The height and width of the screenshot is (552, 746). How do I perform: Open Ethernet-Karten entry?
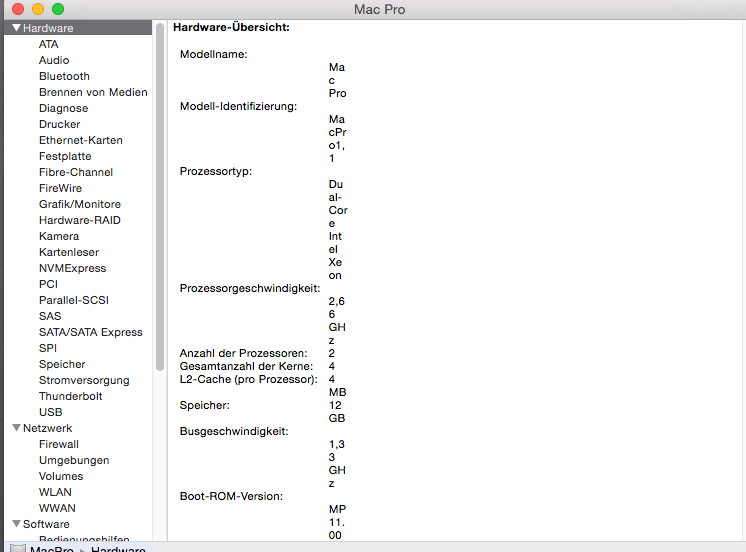(81, 140)
